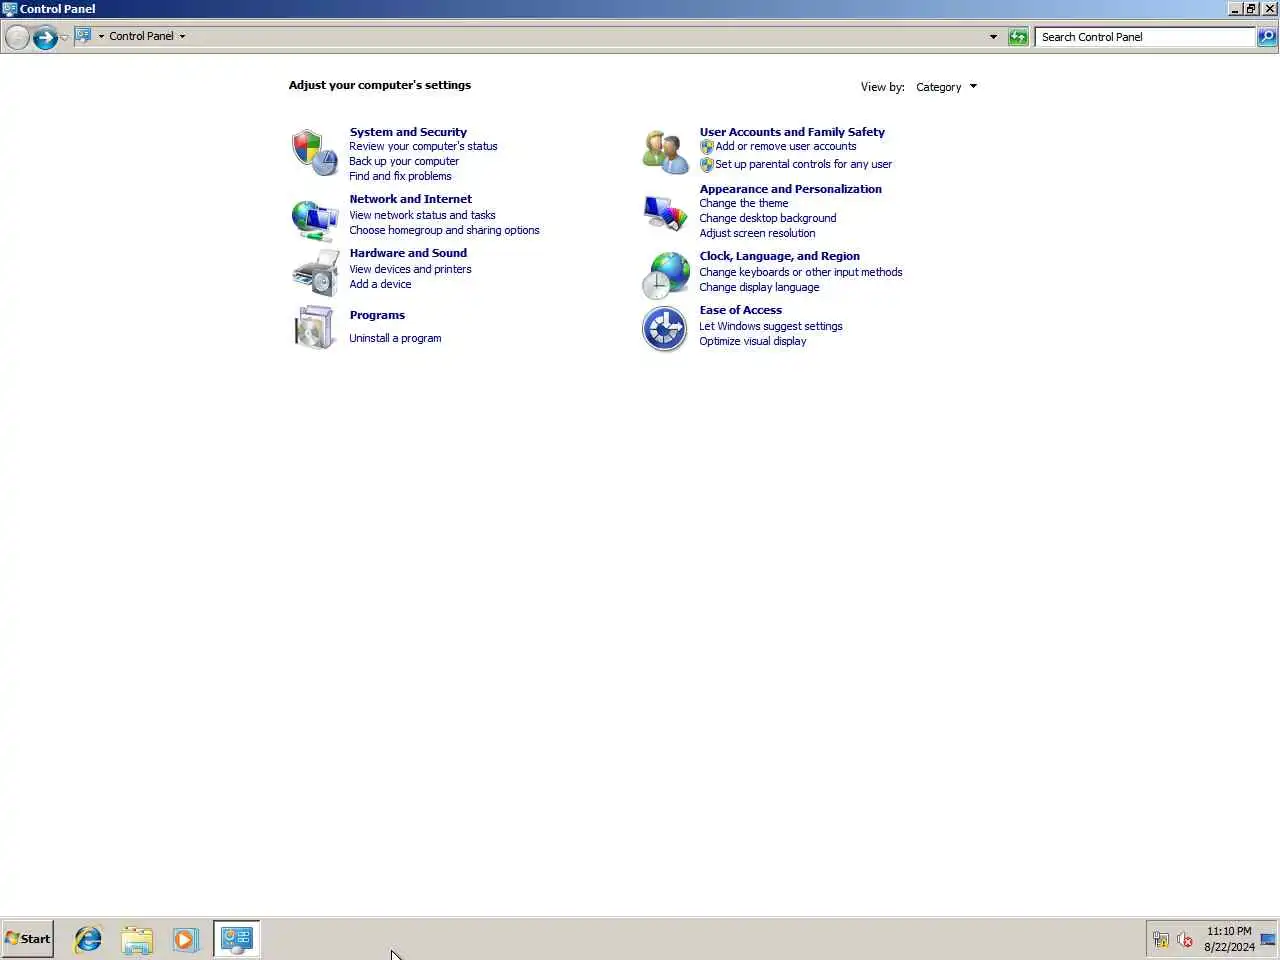Image resolution: width=1280 pixels, height=960 pixels.
Task: Click the Control Panel breadcrumb text
Action: pos(141,36)
